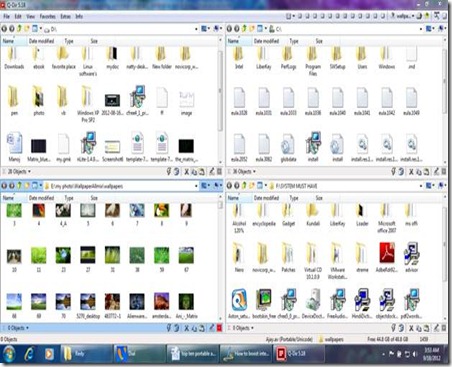Click the delete X icon in C:\ pane status bar

(x=411, y=172)
